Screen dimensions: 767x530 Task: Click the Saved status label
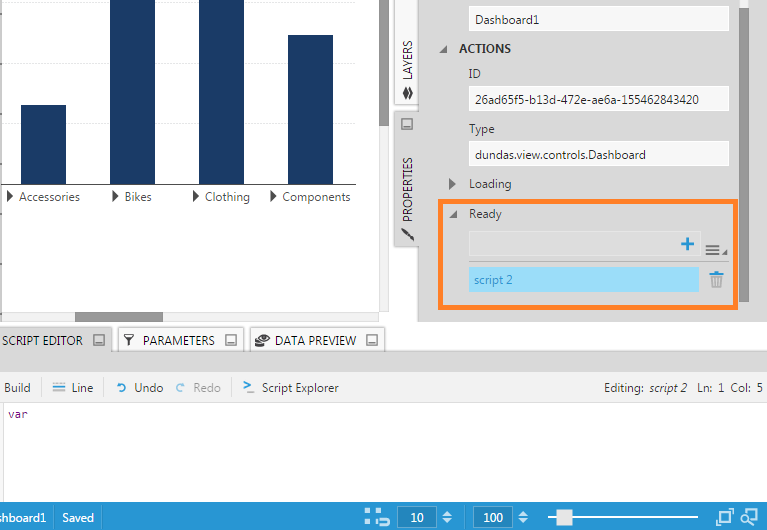[78, 517]
